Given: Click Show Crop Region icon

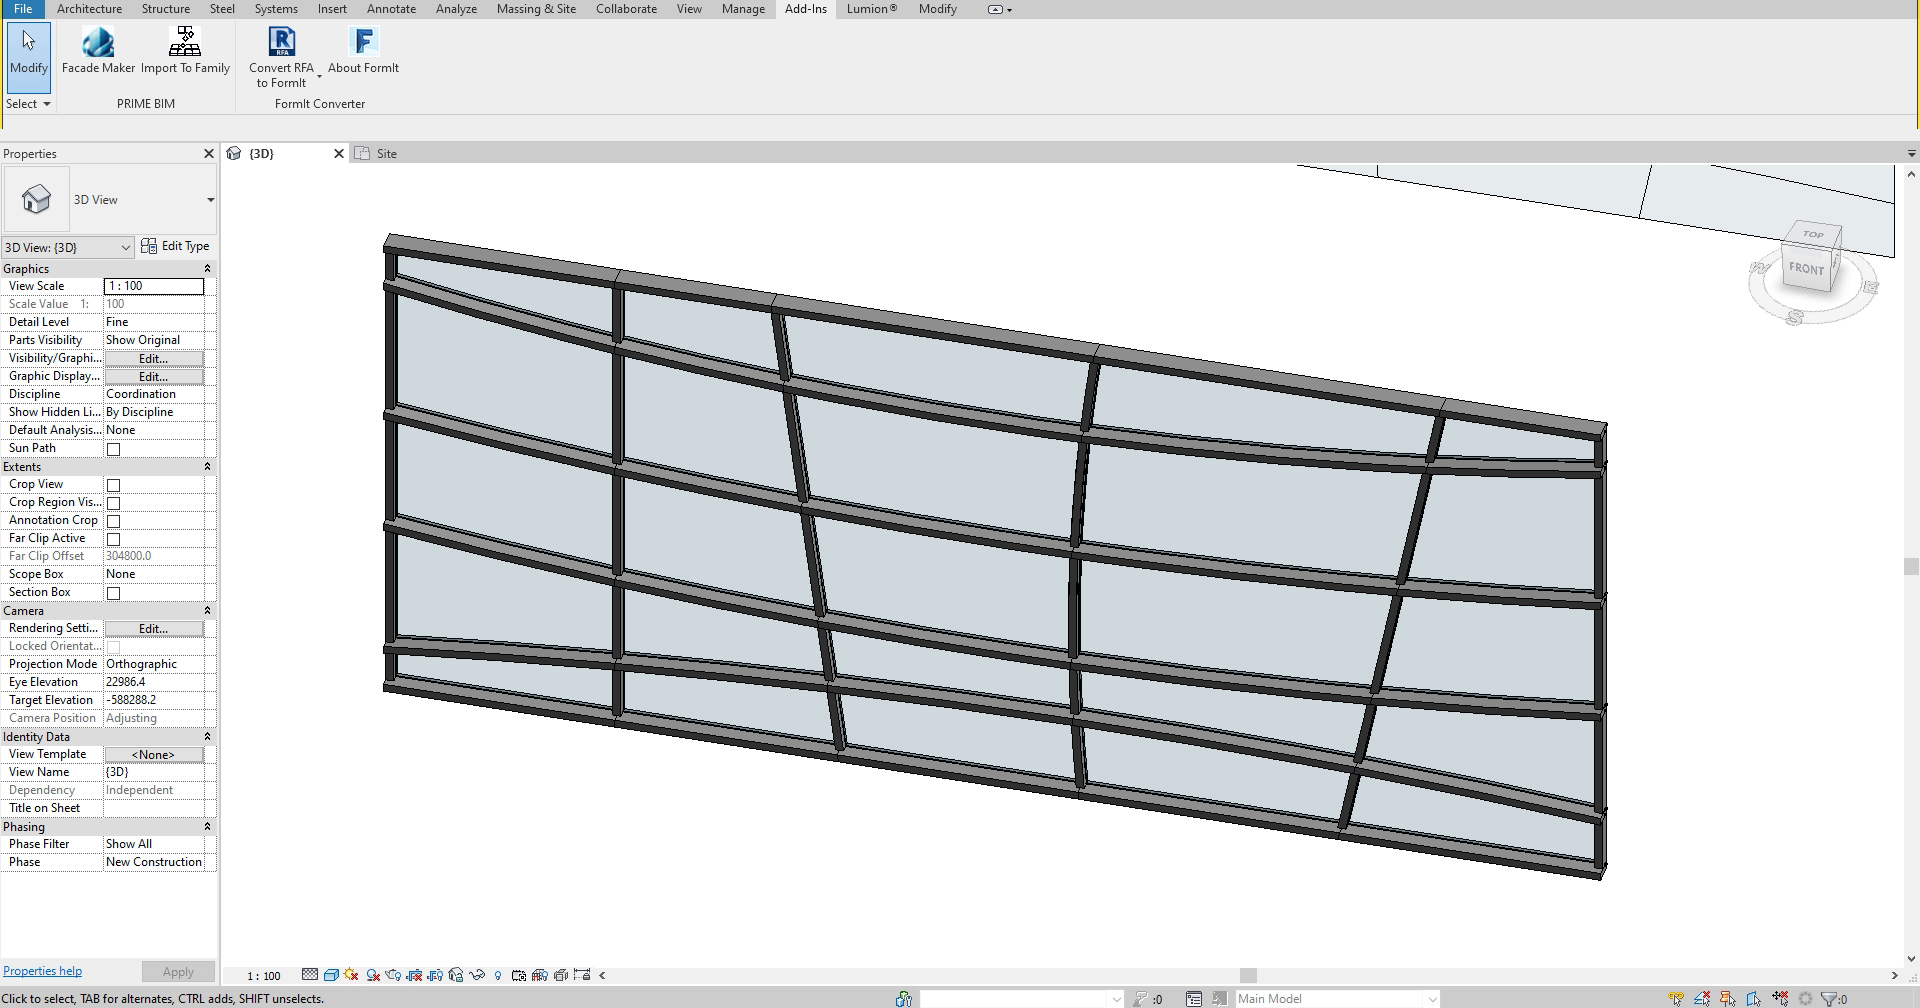Looking at the screenshot, I should click(x=435, y=974).
